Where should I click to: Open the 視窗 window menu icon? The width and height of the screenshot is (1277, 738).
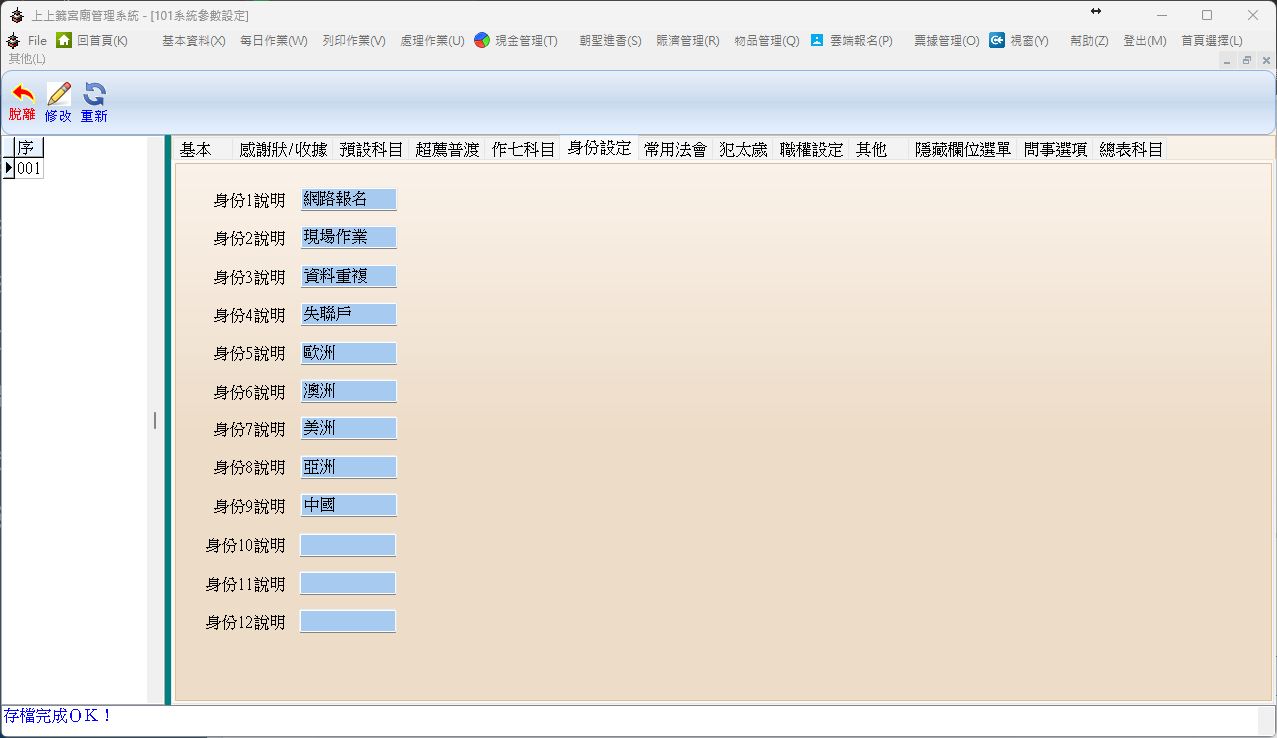997,41
